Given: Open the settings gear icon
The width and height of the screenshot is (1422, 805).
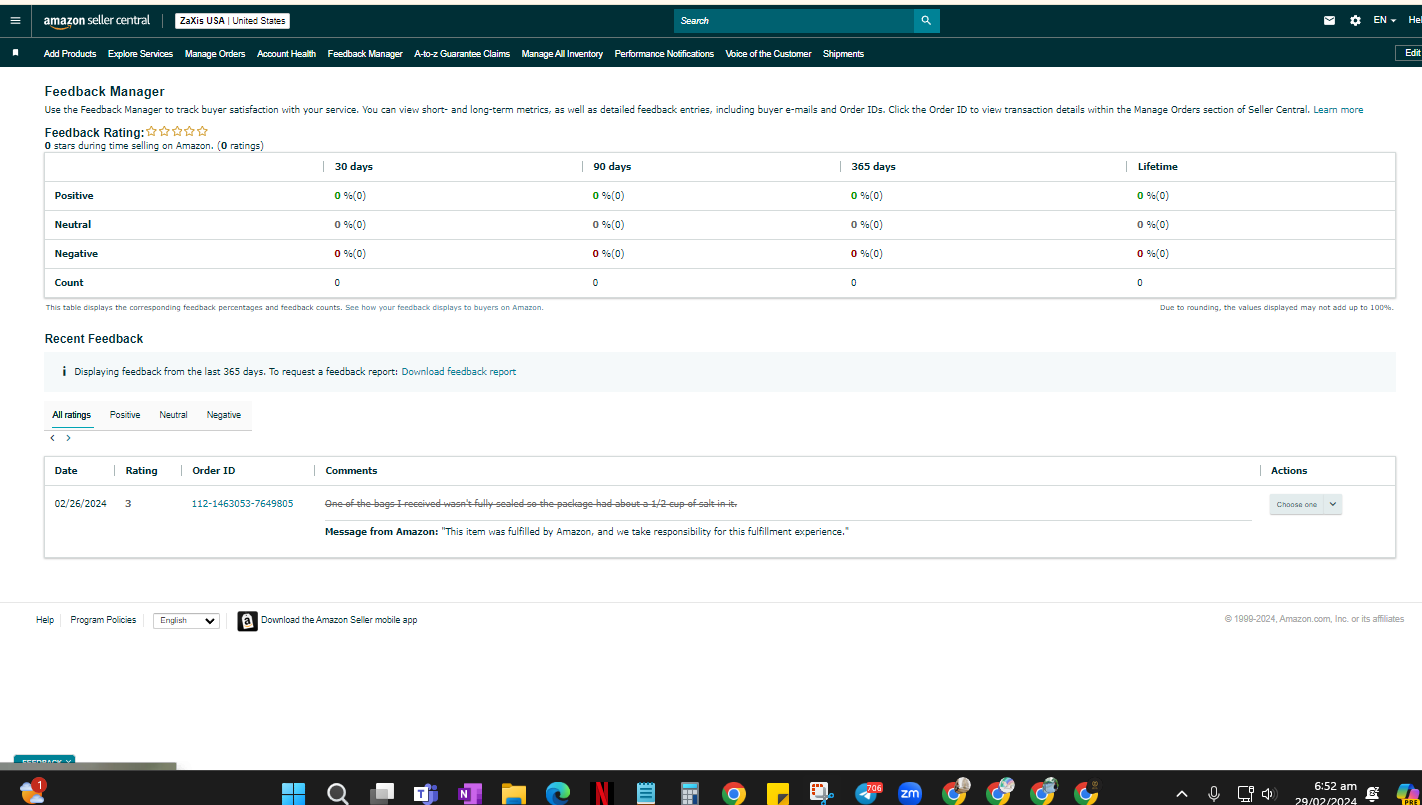Looking at the screenshot, I should (x=1355, y=20).
